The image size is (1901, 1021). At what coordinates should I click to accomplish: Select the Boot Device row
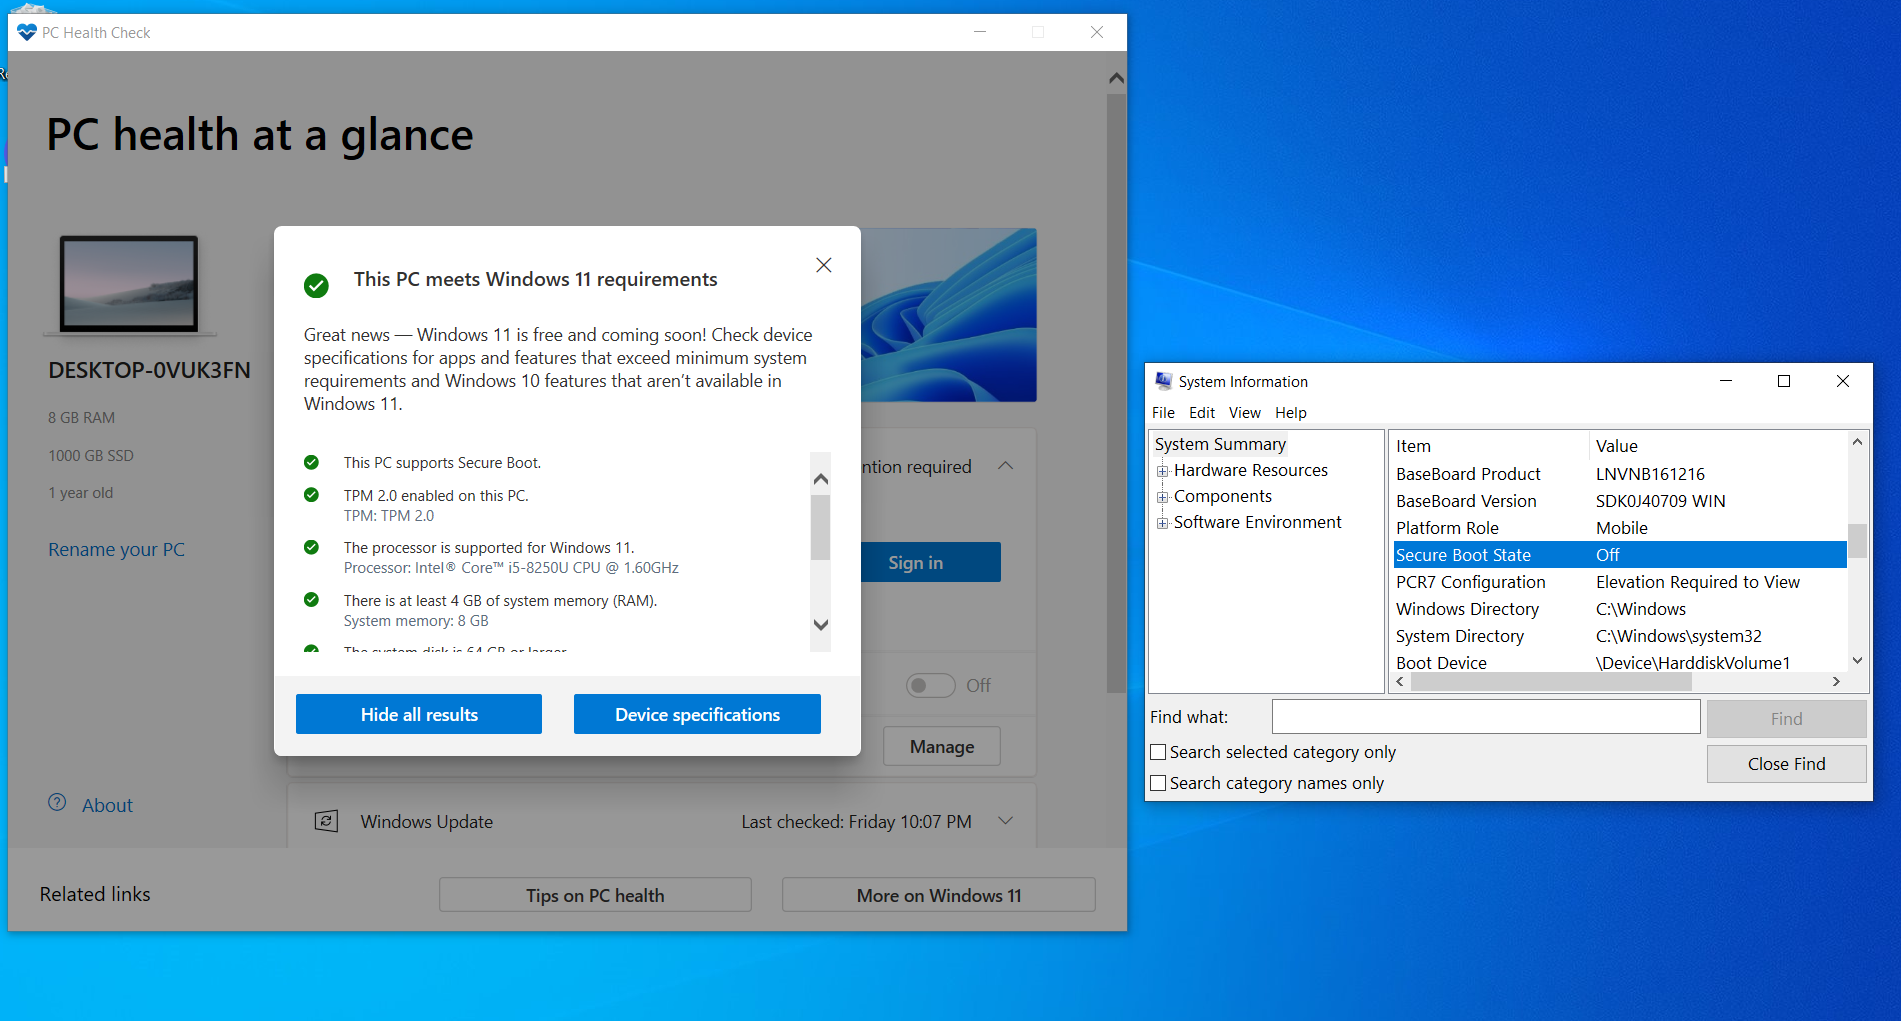1620,662
